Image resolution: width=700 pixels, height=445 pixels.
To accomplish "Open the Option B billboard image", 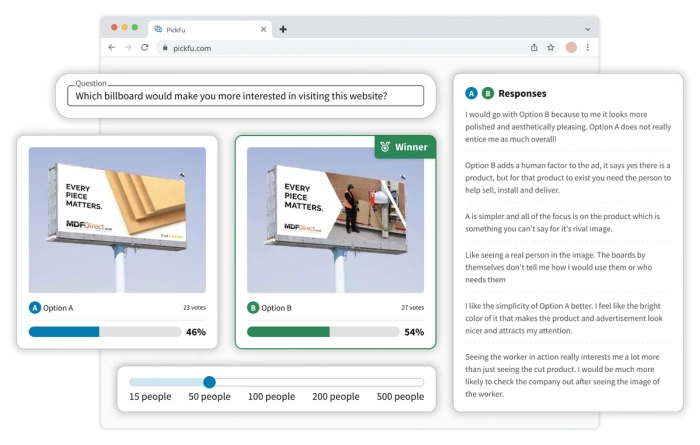I will coord(335,220).
